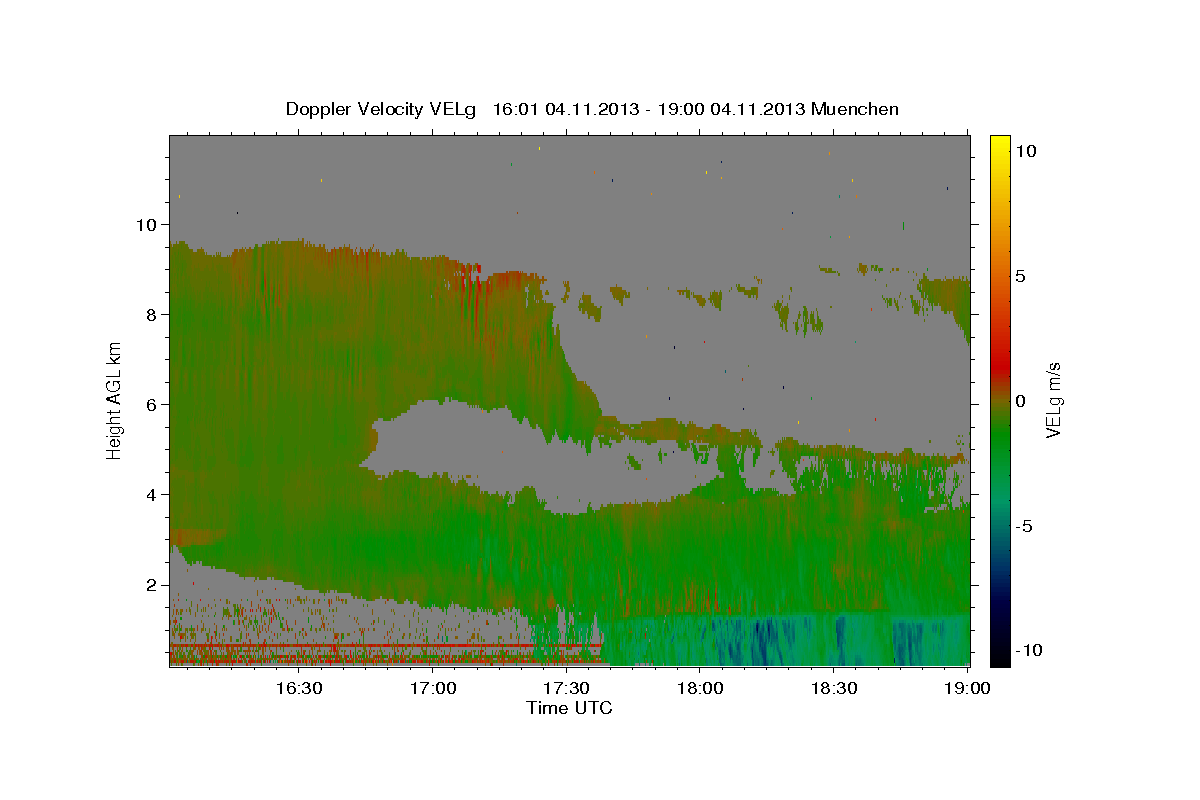The width and height of the screenshot is (1200, 800).
Task: Click the 'Height AGL km' axis title
Action: pyautogui.click(x=115, y=401)
